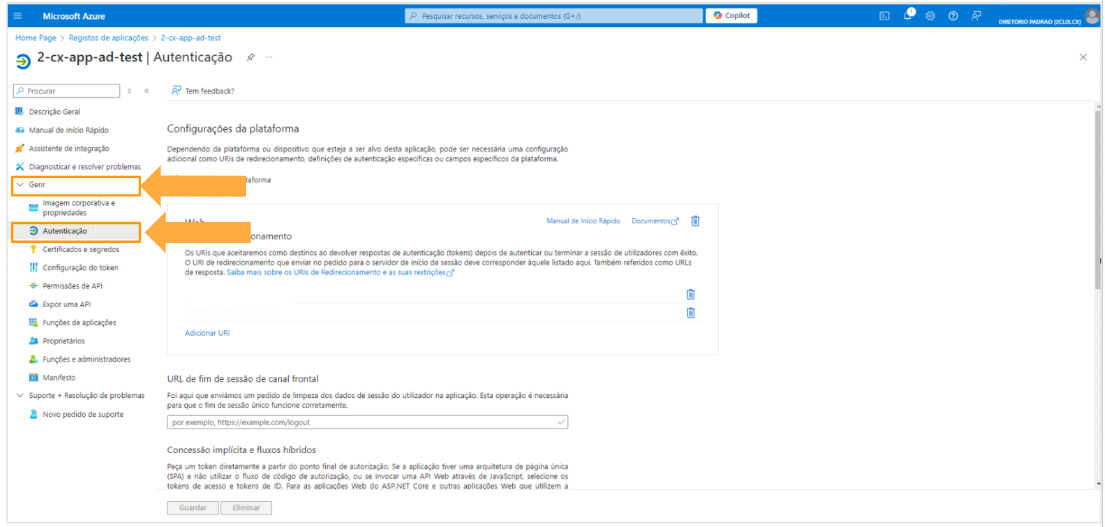Click the Azure search resources box
The width and height of the screenshot is (1105, 527).
(554, 16)
